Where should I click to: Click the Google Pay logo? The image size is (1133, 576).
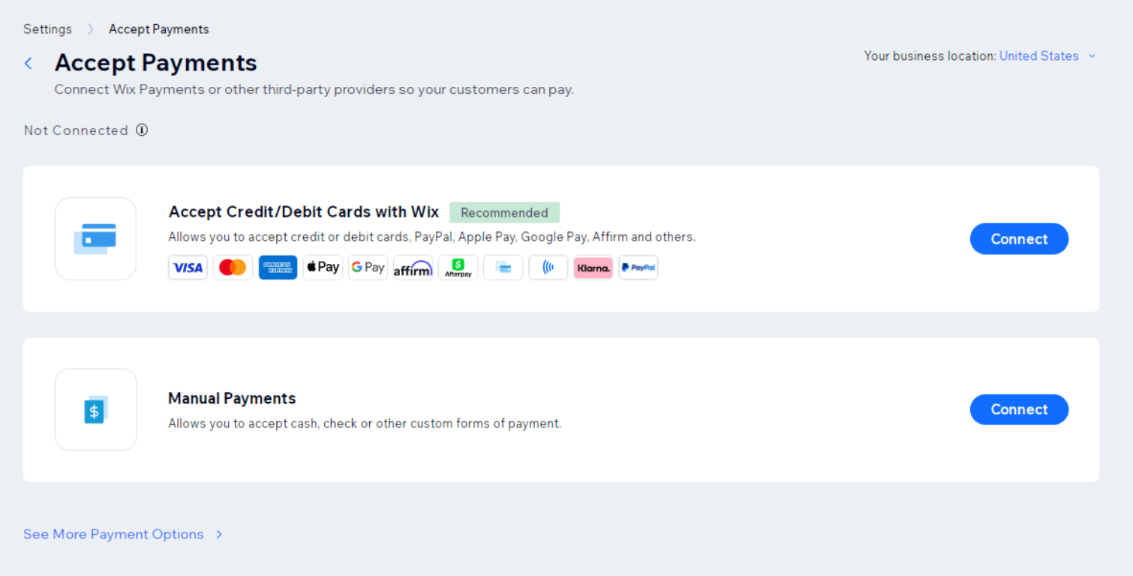coord(368,268)
